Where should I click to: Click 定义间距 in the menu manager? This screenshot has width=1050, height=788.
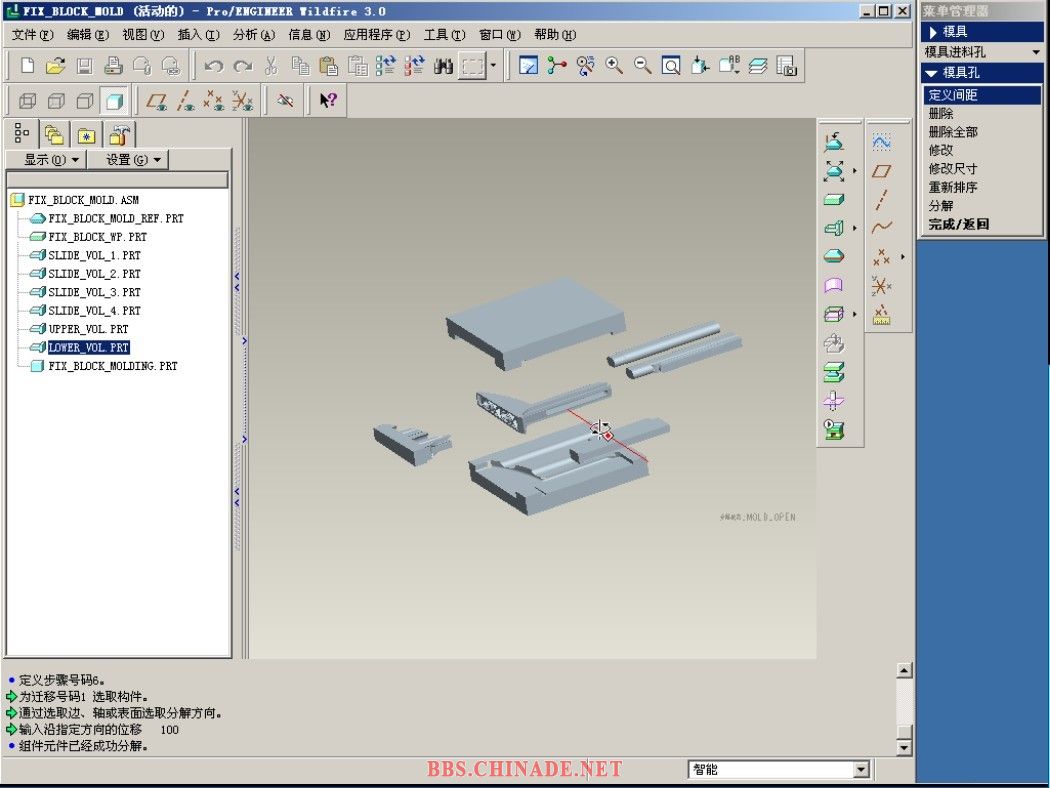[982, 95]
